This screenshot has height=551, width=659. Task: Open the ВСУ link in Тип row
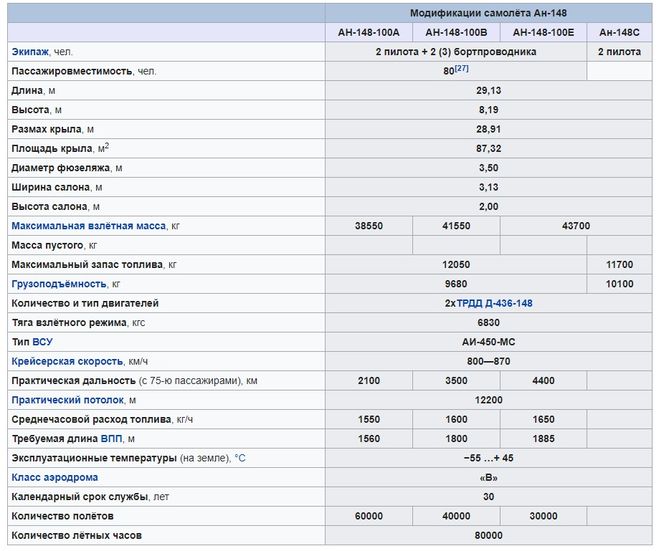pyautogui.click(x=42, y=342)
